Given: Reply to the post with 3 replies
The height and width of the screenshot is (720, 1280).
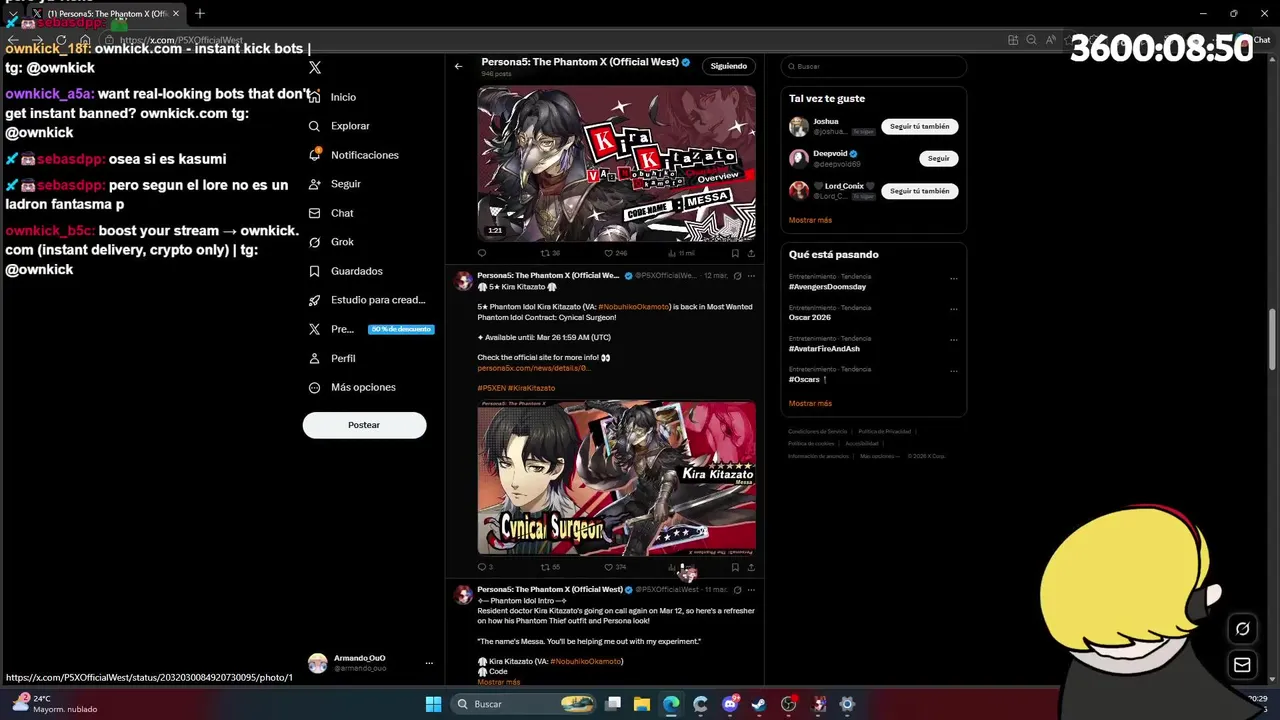Looking at the screenshot, I should [x=485, y=567].
